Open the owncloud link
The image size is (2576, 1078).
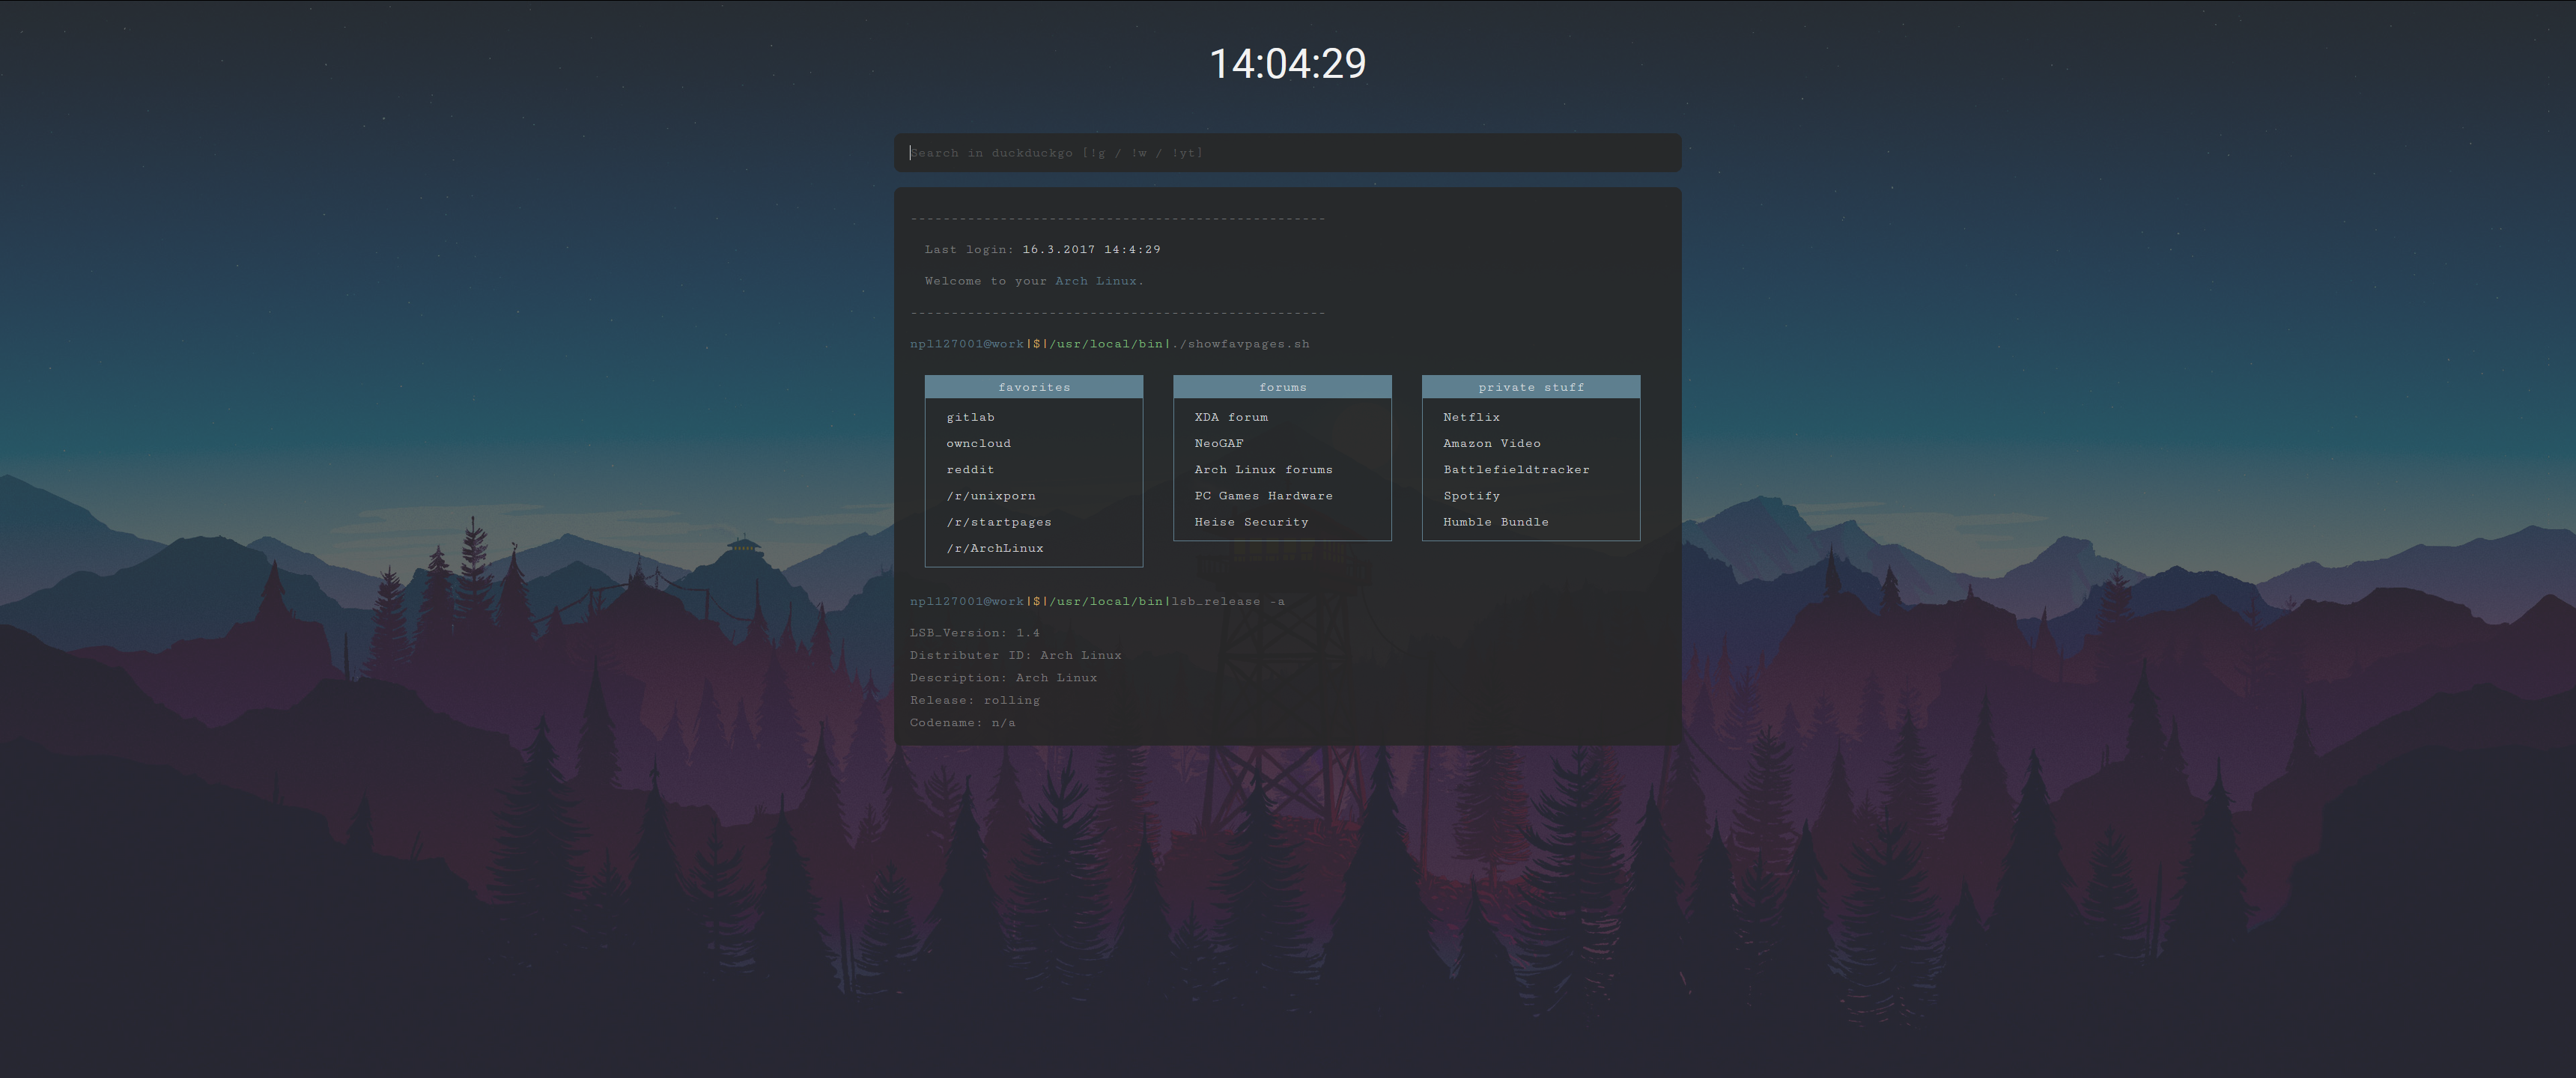[978, 443]
